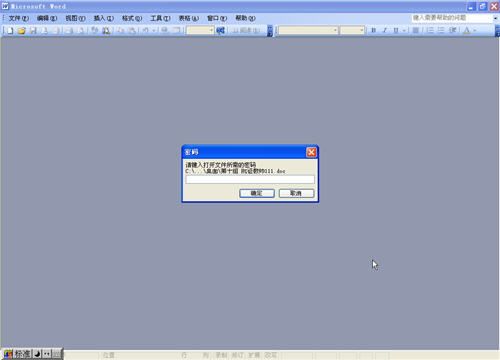Click the IME language bar logo icon

8,354
